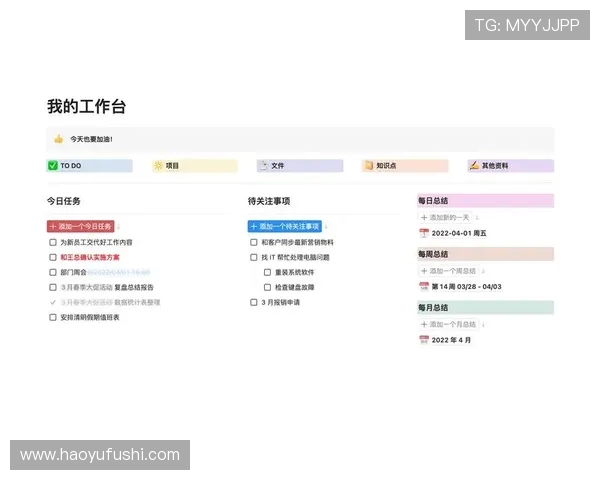Open dropdown arrow next to 添加一个待关注事项
The height and width of the screenshot is (480, 600).
327,227
